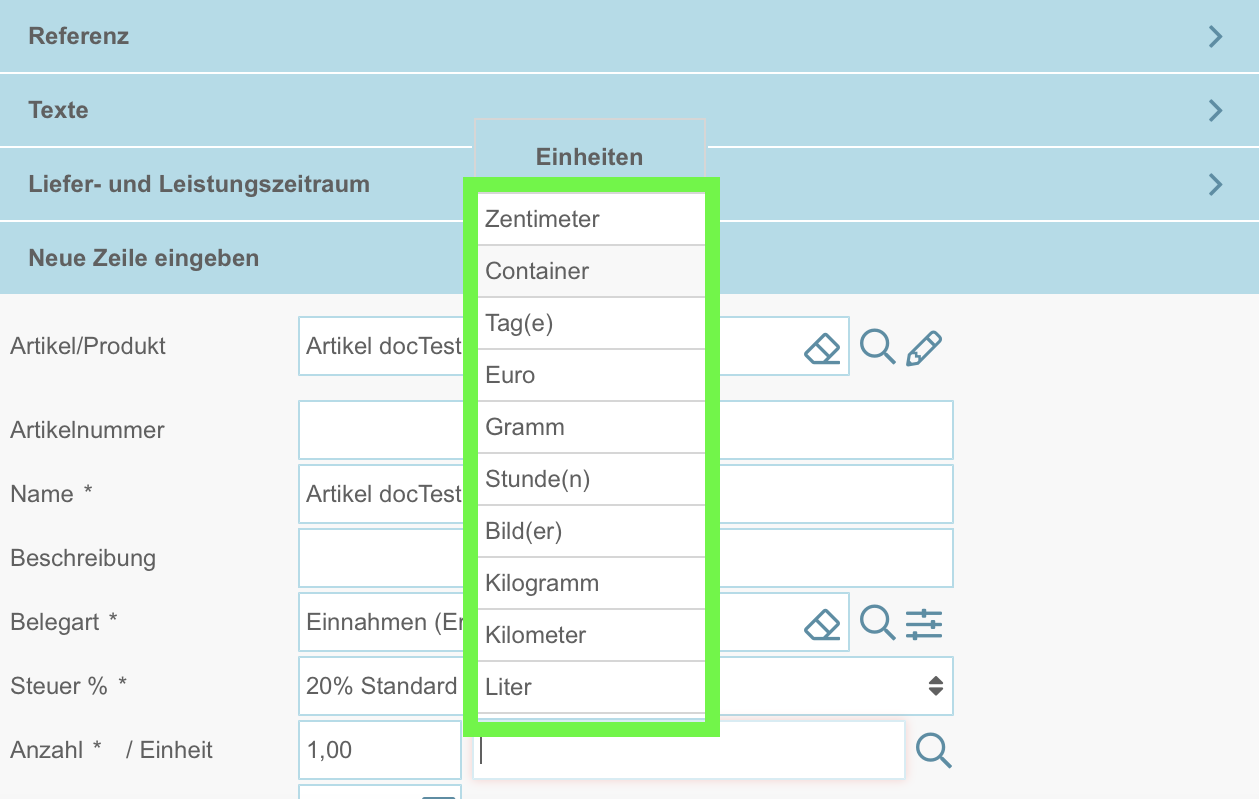Expand the Referenz section

click(x=1215, y=37)
